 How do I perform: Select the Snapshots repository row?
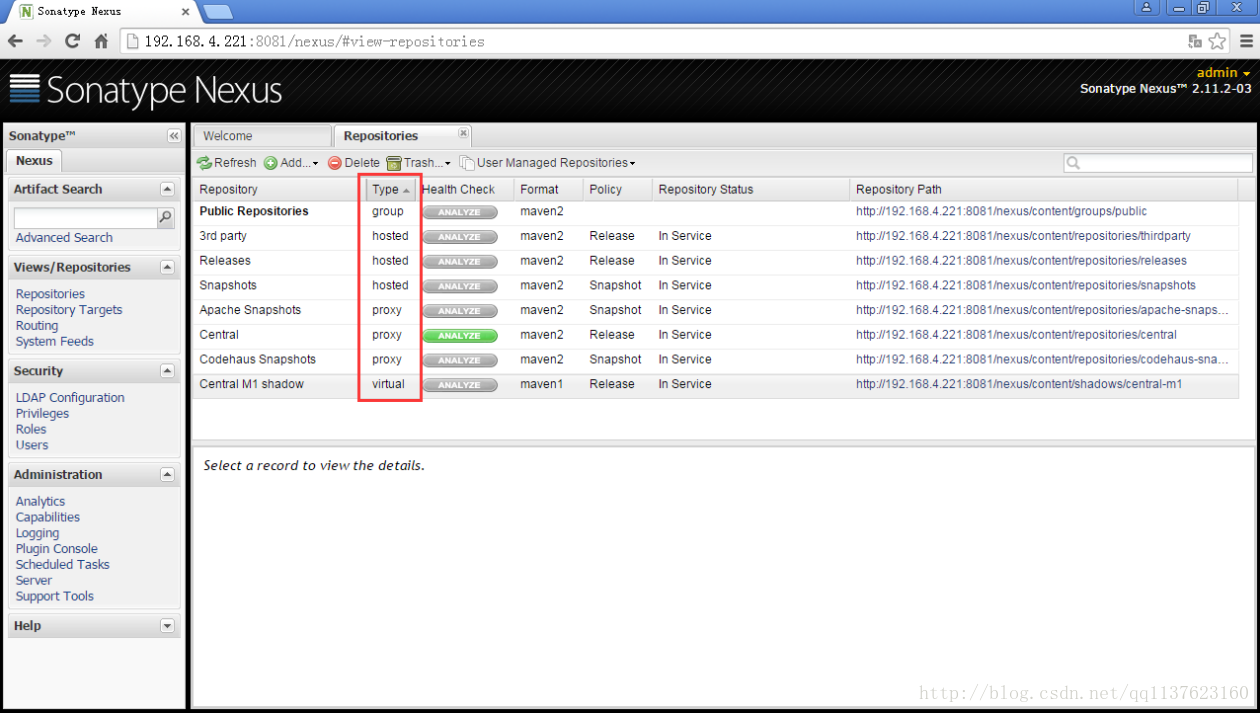pos(715,286)
